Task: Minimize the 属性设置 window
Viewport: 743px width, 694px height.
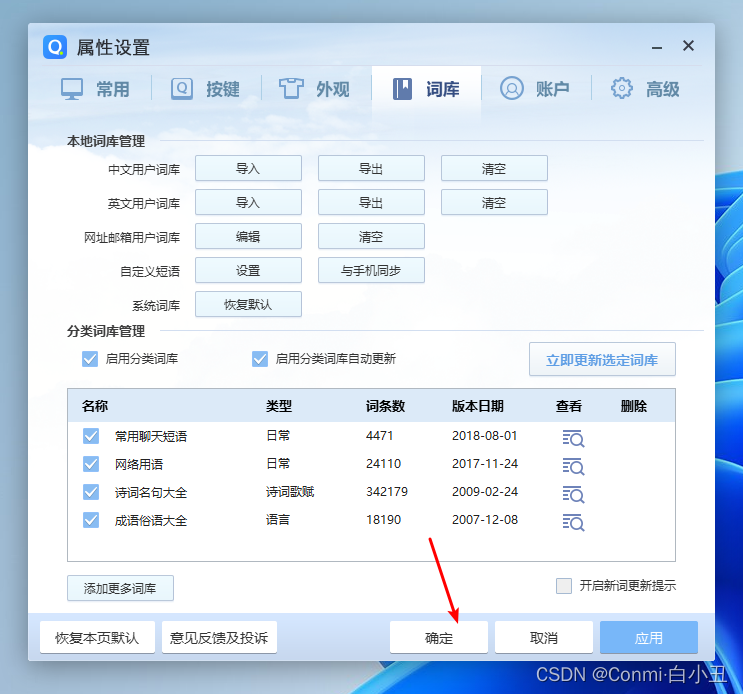Action: [x=657, y=47]
